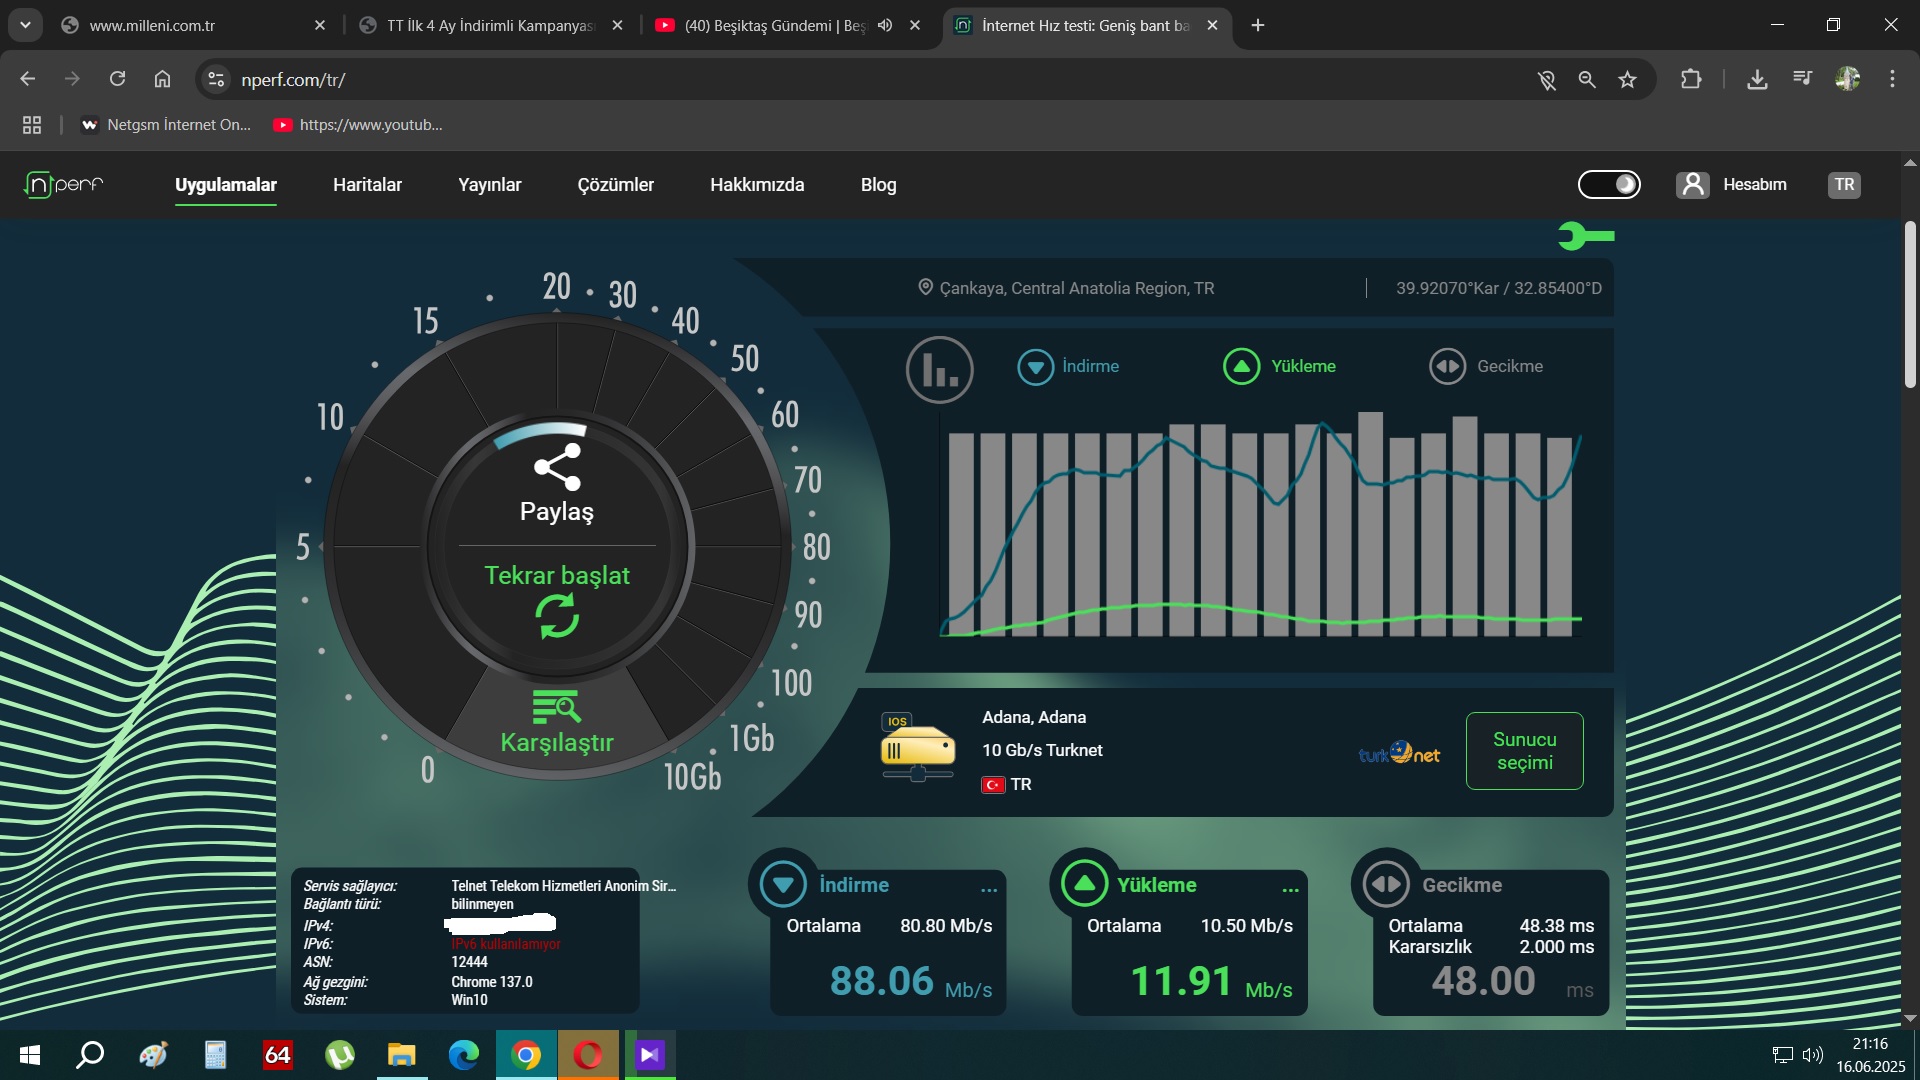Click the page vertical scrollbar thumb
The image size is (1920, 1080).
click(1910, 305)
